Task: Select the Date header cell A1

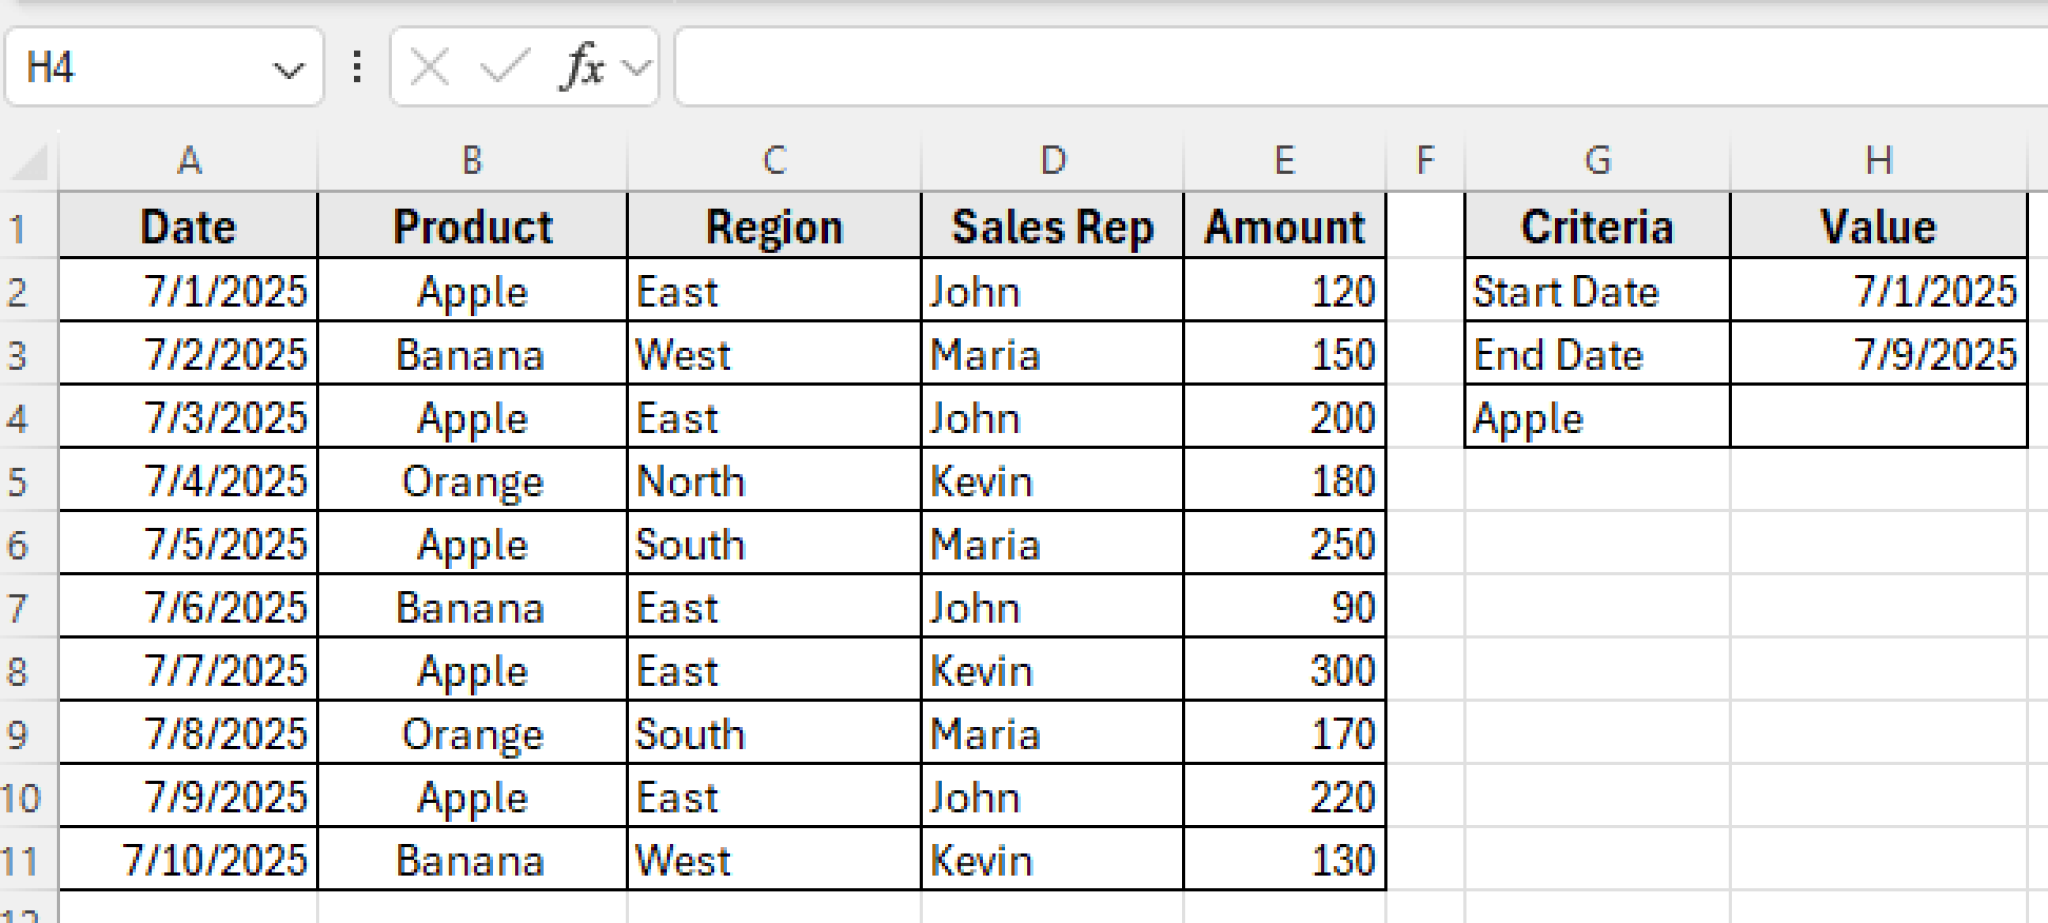Action: coord(188,227)
